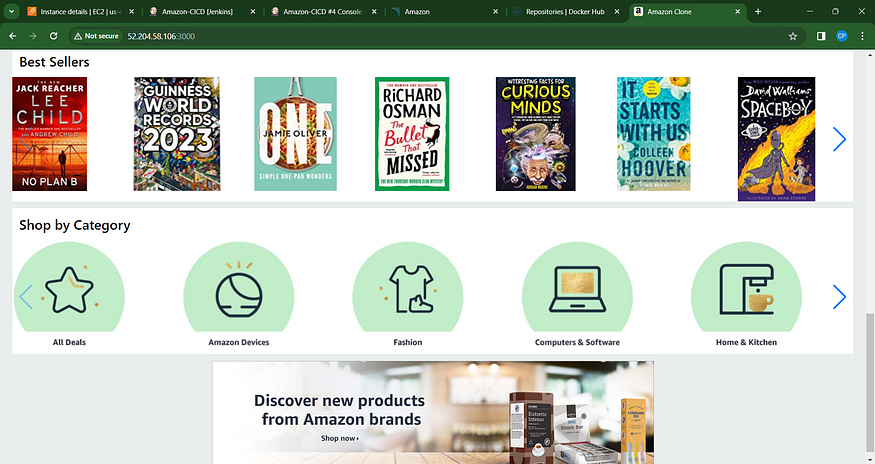Click the Not secure site info badge

coord(97,36)
